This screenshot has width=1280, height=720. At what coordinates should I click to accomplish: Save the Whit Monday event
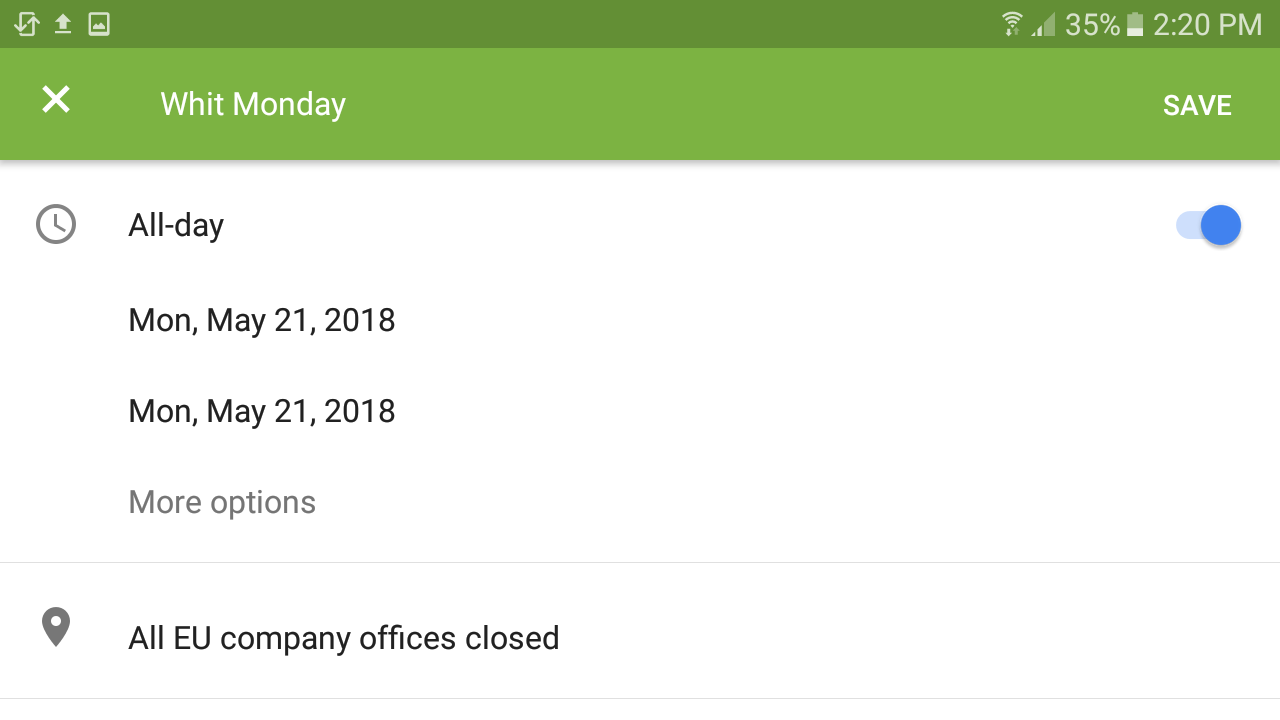click(1197, 105)
